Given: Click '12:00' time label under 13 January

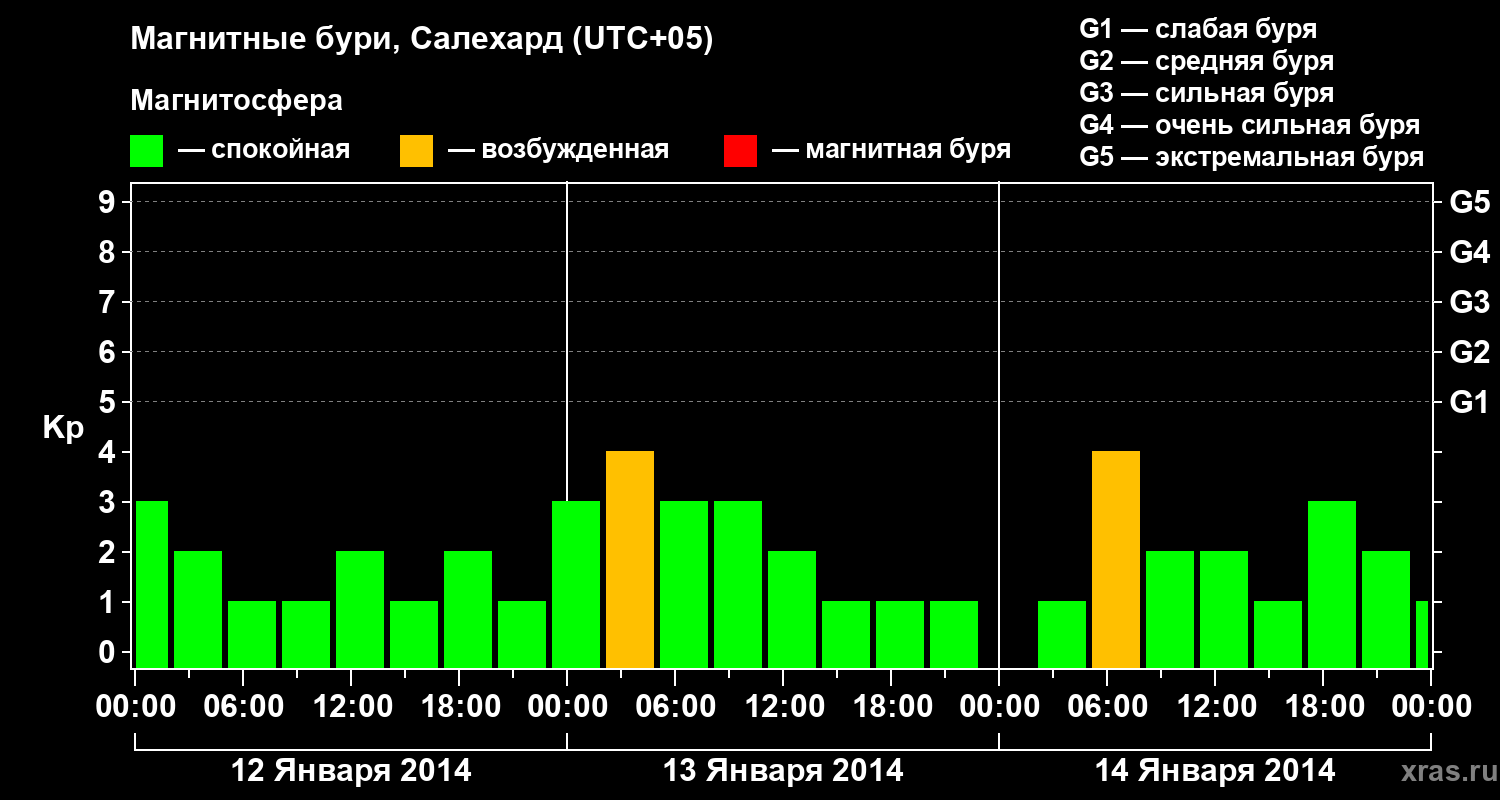Looking at the screenshot, I should [783, 707].
